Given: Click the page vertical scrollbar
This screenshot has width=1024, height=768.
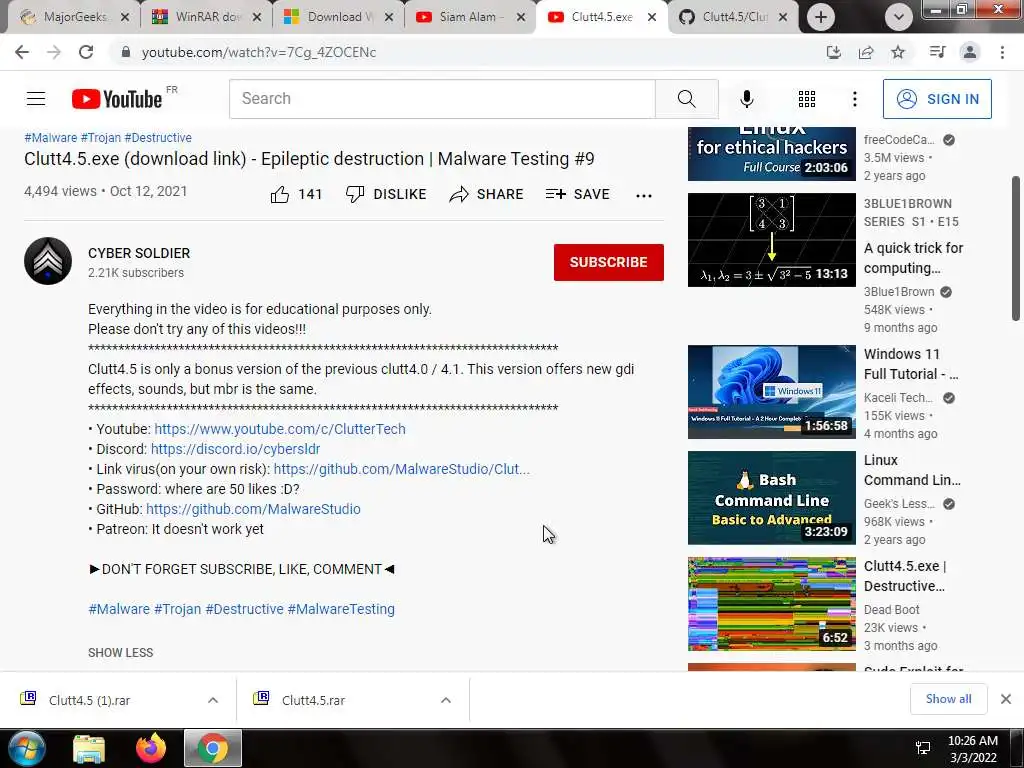Looking at the screenshot, I should tap(1016, 248).
